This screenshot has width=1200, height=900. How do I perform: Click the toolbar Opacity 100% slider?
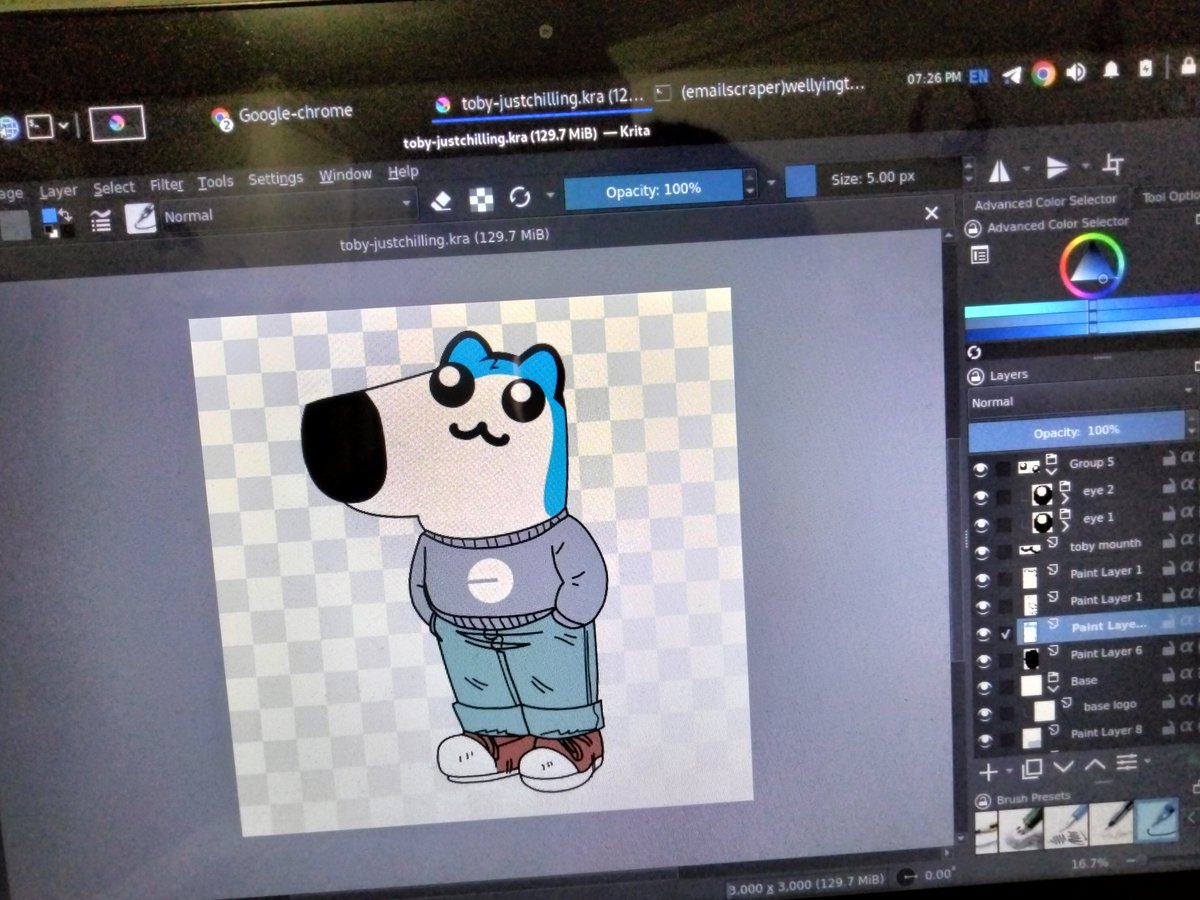(654, 189)
